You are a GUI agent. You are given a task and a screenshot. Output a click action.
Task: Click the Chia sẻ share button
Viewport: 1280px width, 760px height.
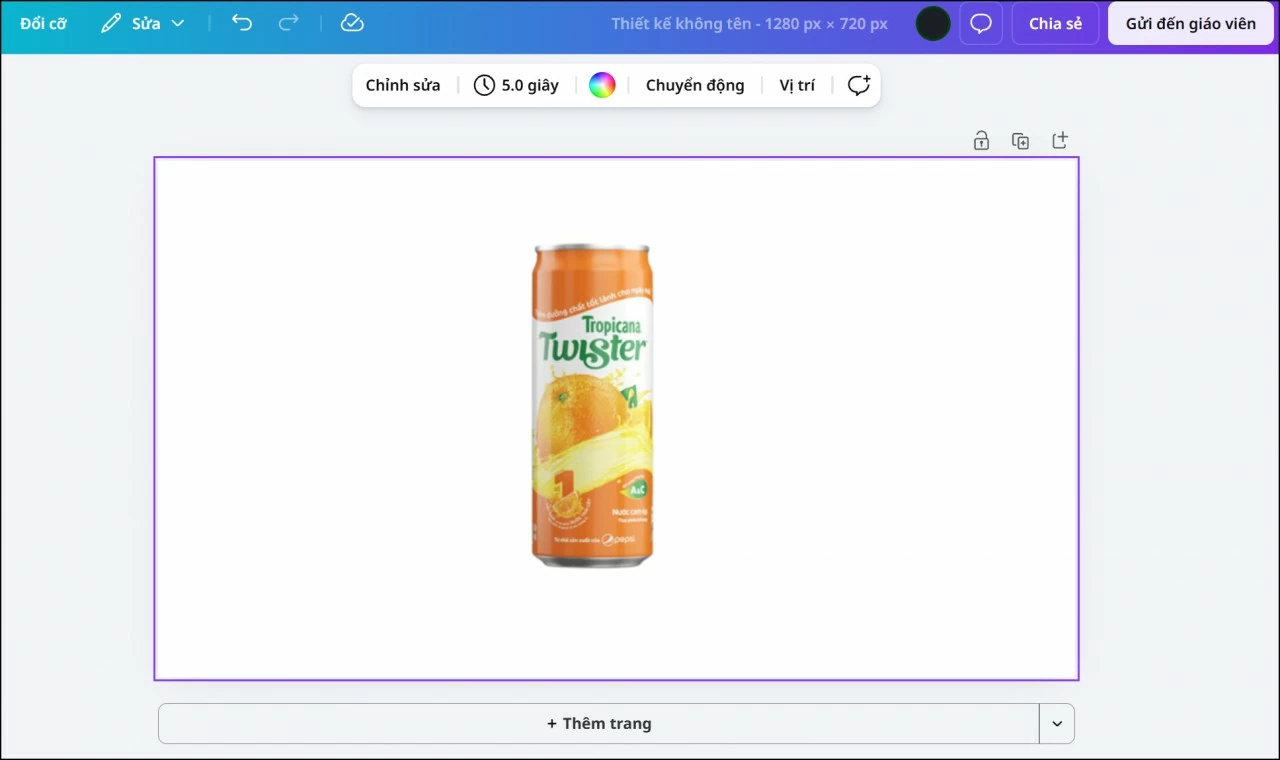pos(1055,23)
